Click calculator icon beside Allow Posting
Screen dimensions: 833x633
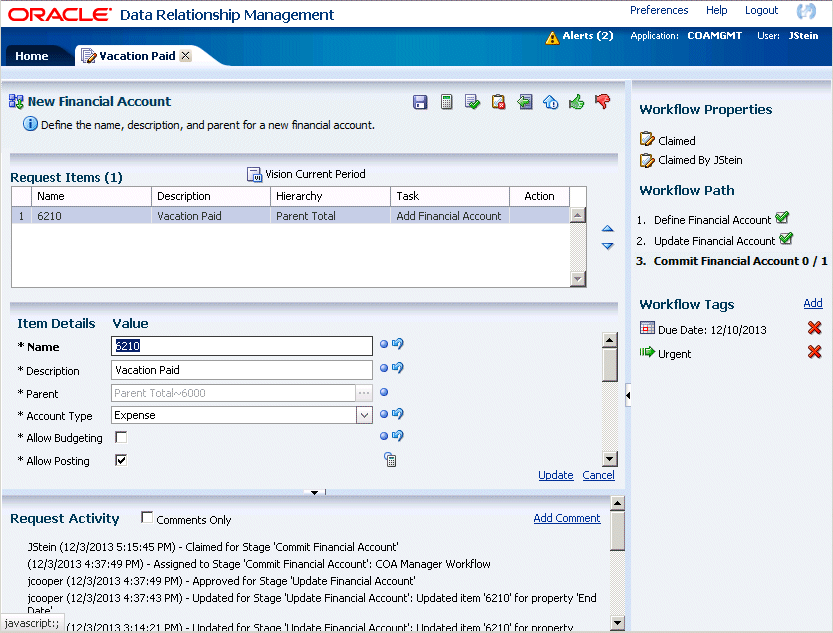pyautogui.click(x=390, y=460)
